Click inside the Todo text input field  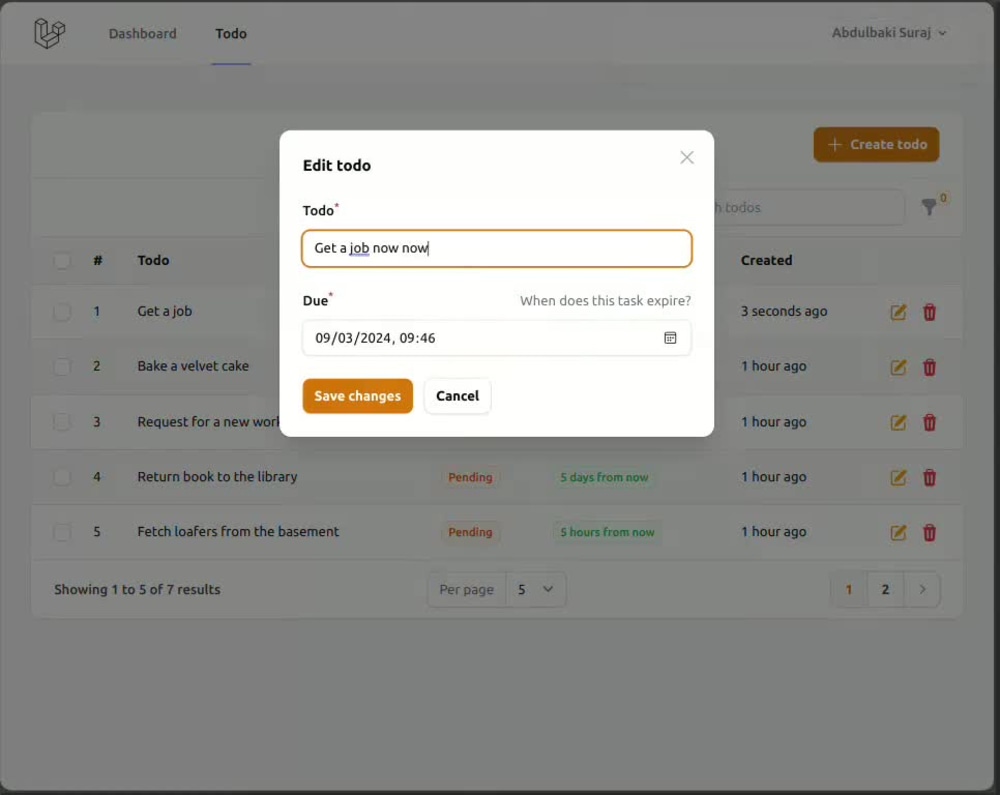tap(496, 248)
